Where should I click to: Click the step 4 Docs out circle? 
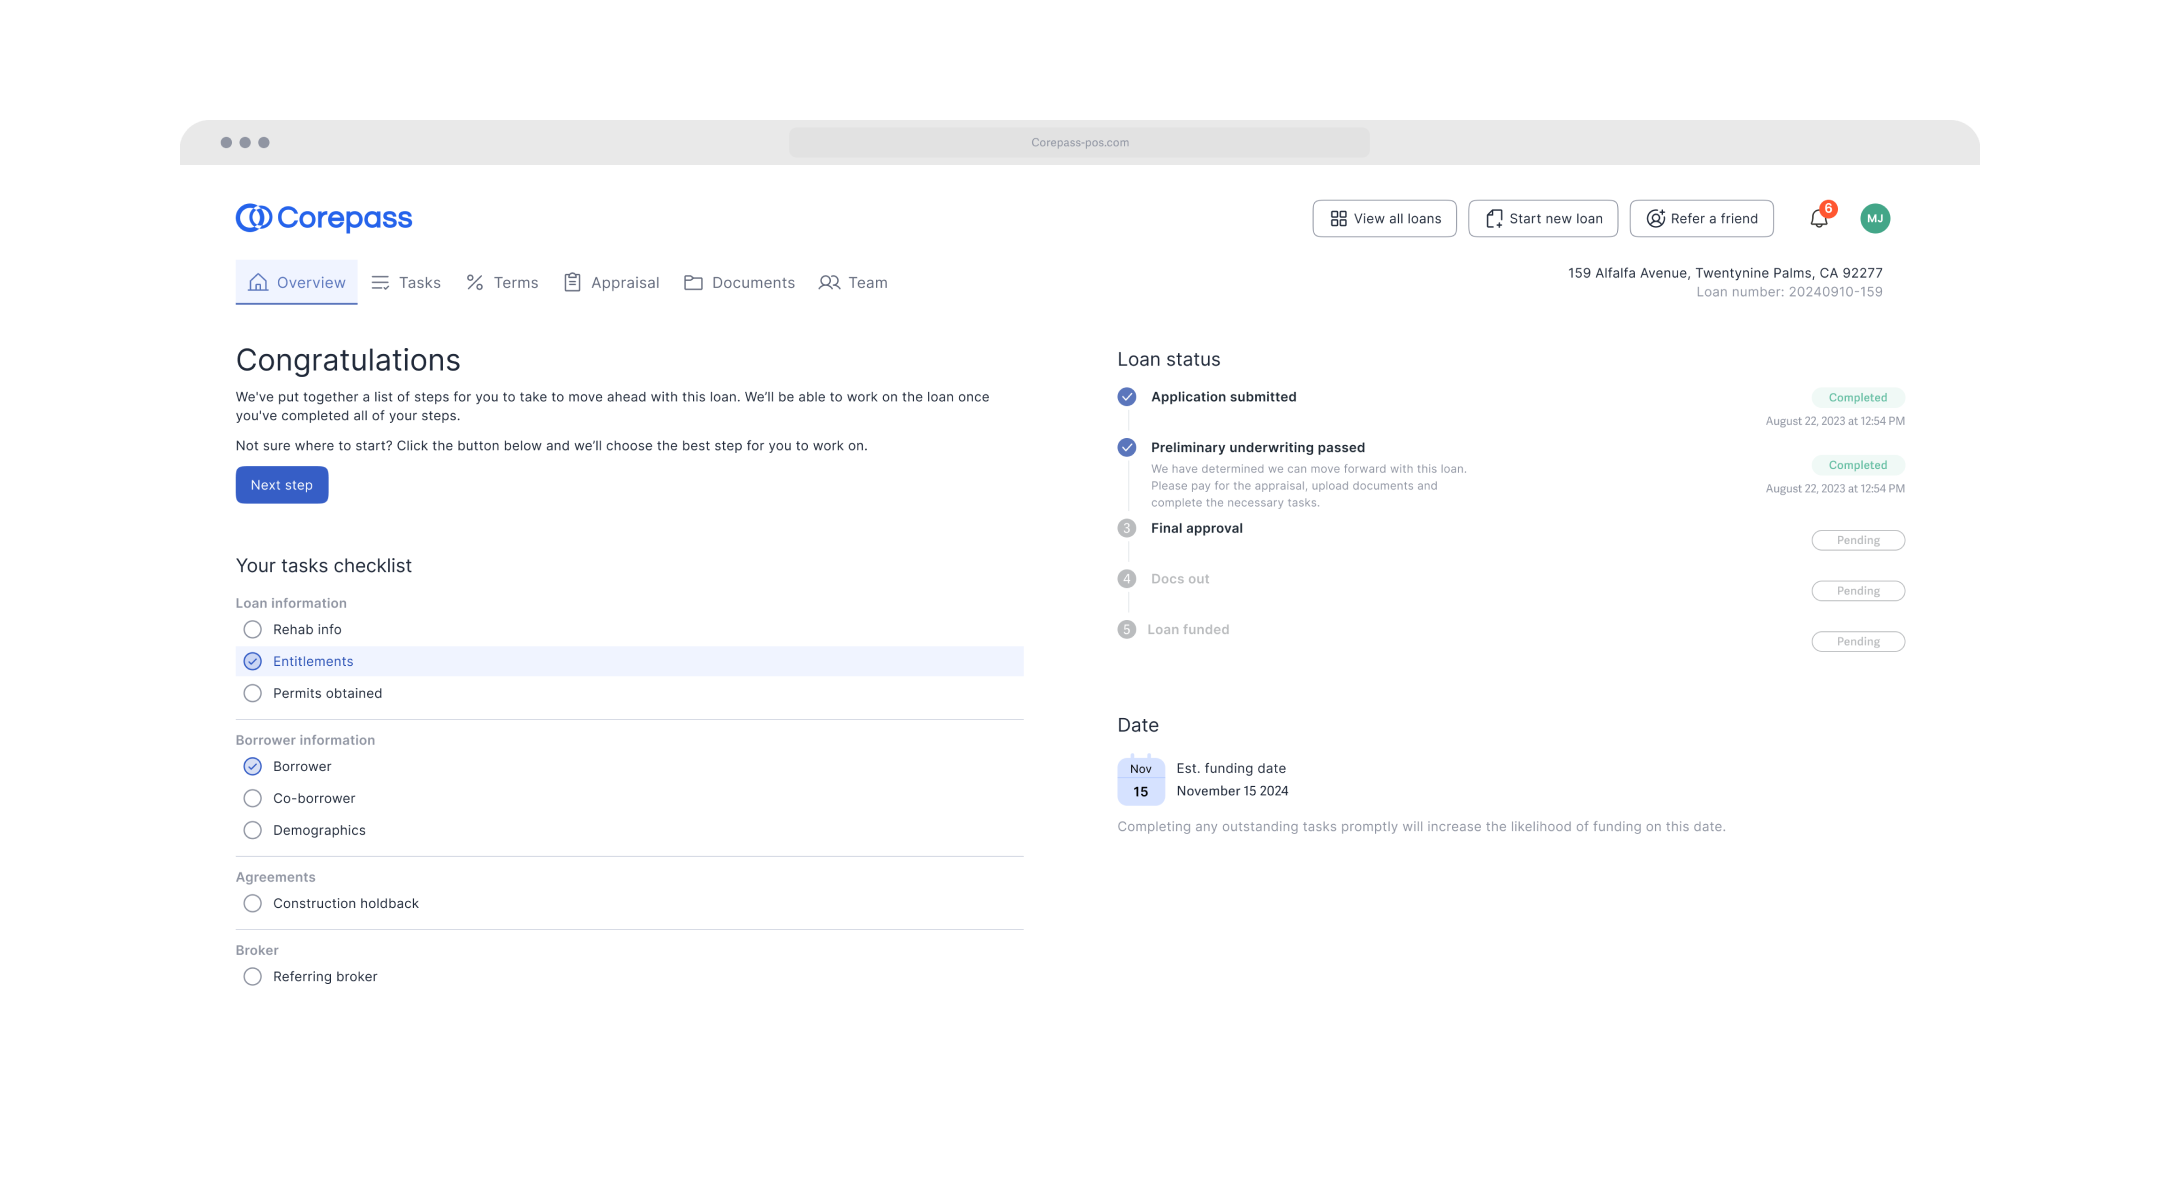coord(1127,579)
